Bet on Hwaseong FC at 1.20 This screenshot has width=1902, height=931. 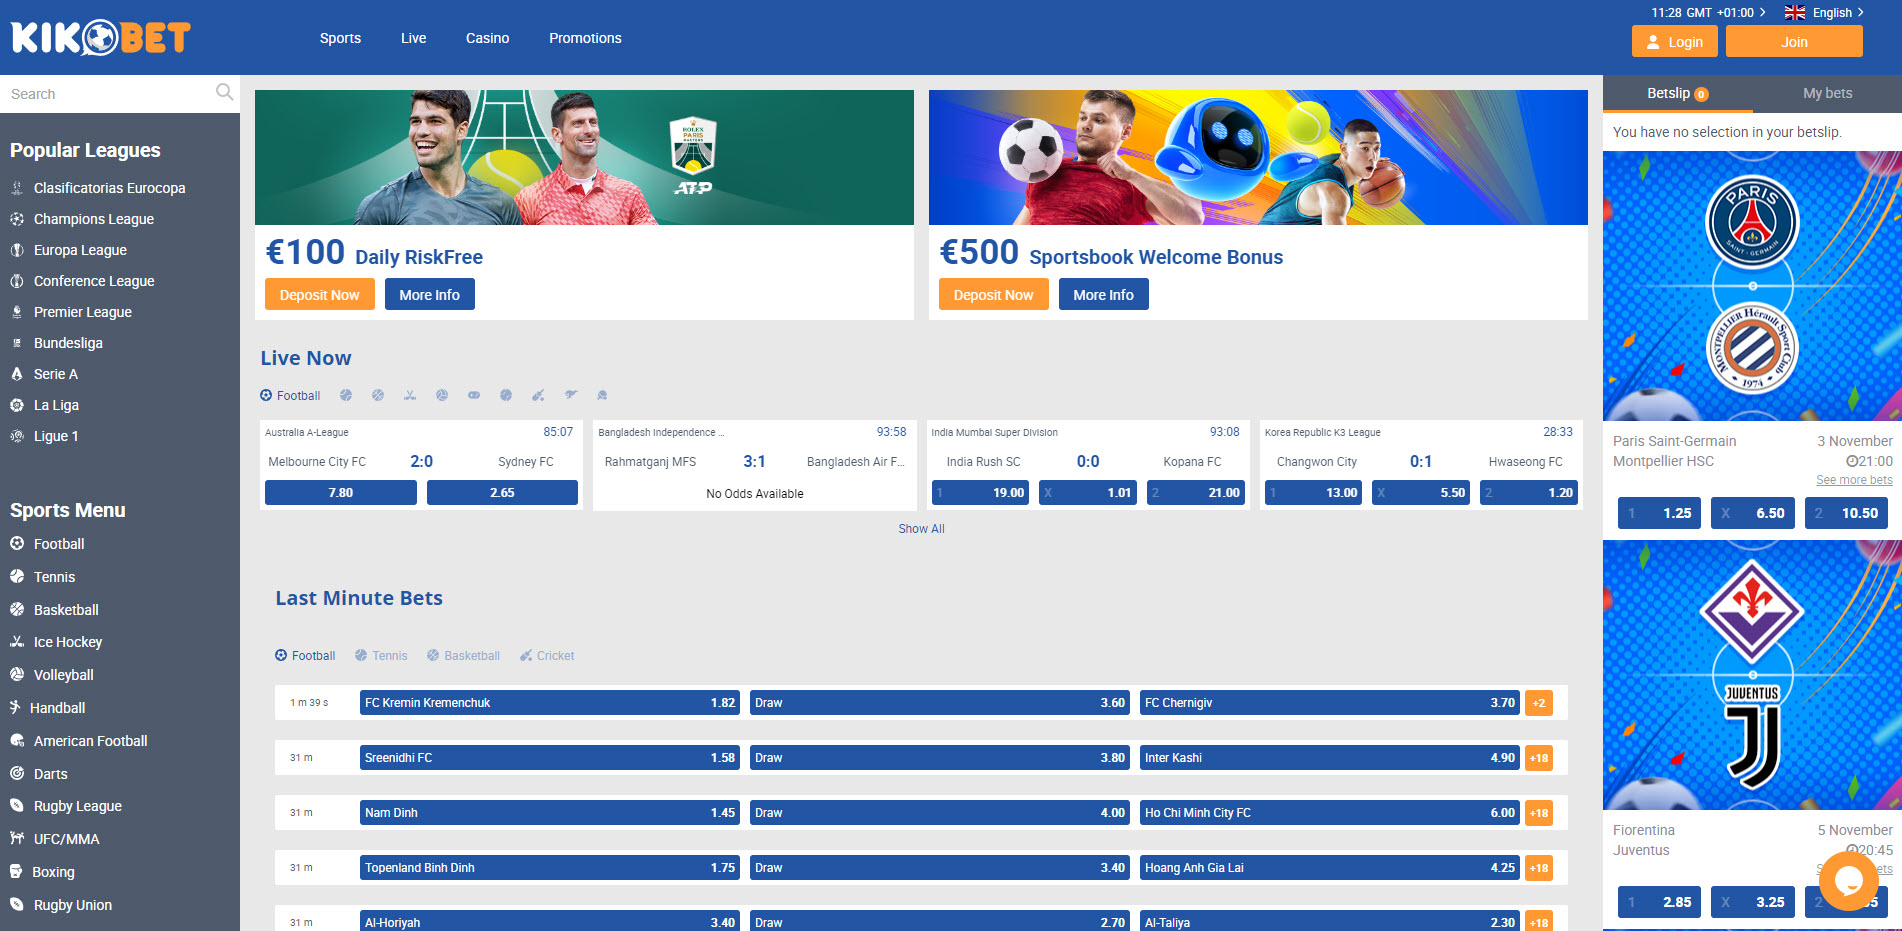coord(1529,493)
